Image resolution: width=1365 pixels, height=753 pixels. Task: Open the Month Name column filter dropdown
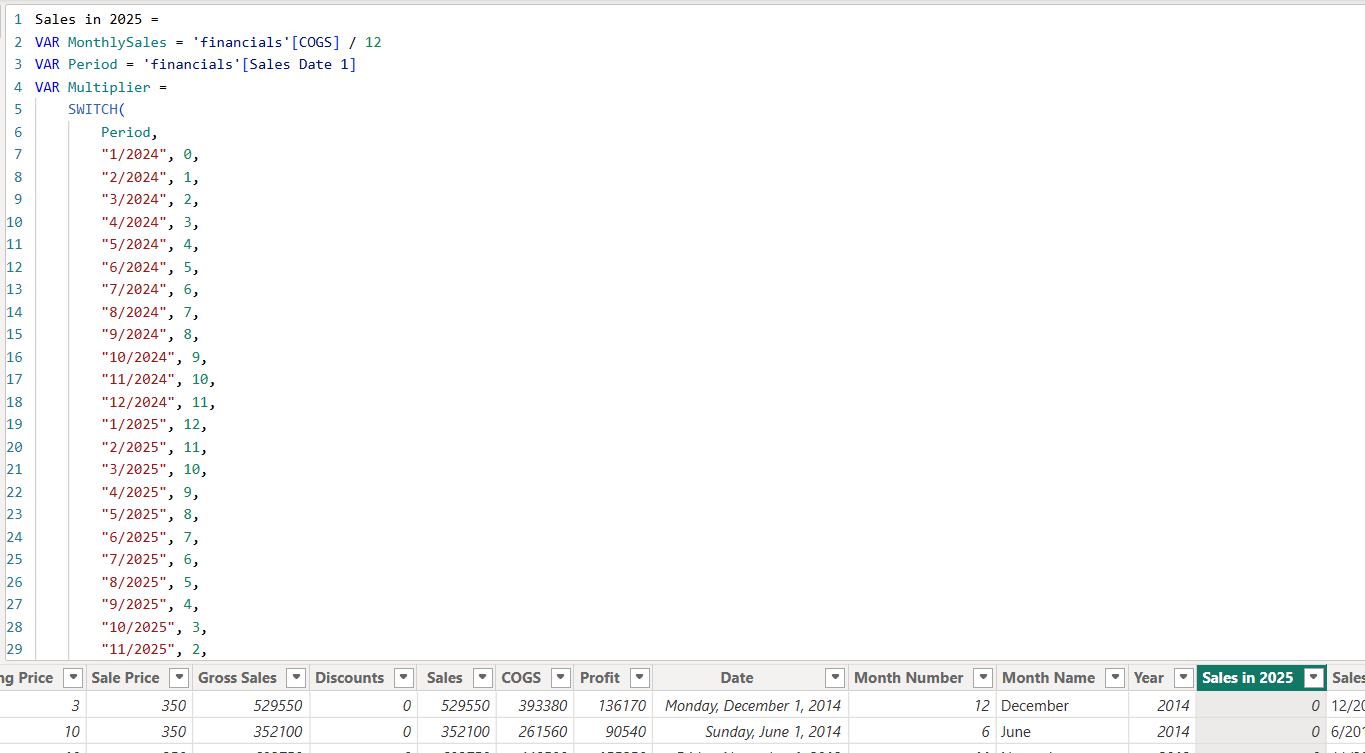click(x=1115, y=678)
